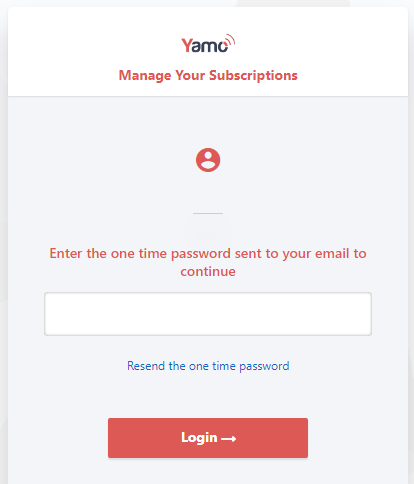
Task: Click the word 'password' in resend link
Action: point(264,366)
